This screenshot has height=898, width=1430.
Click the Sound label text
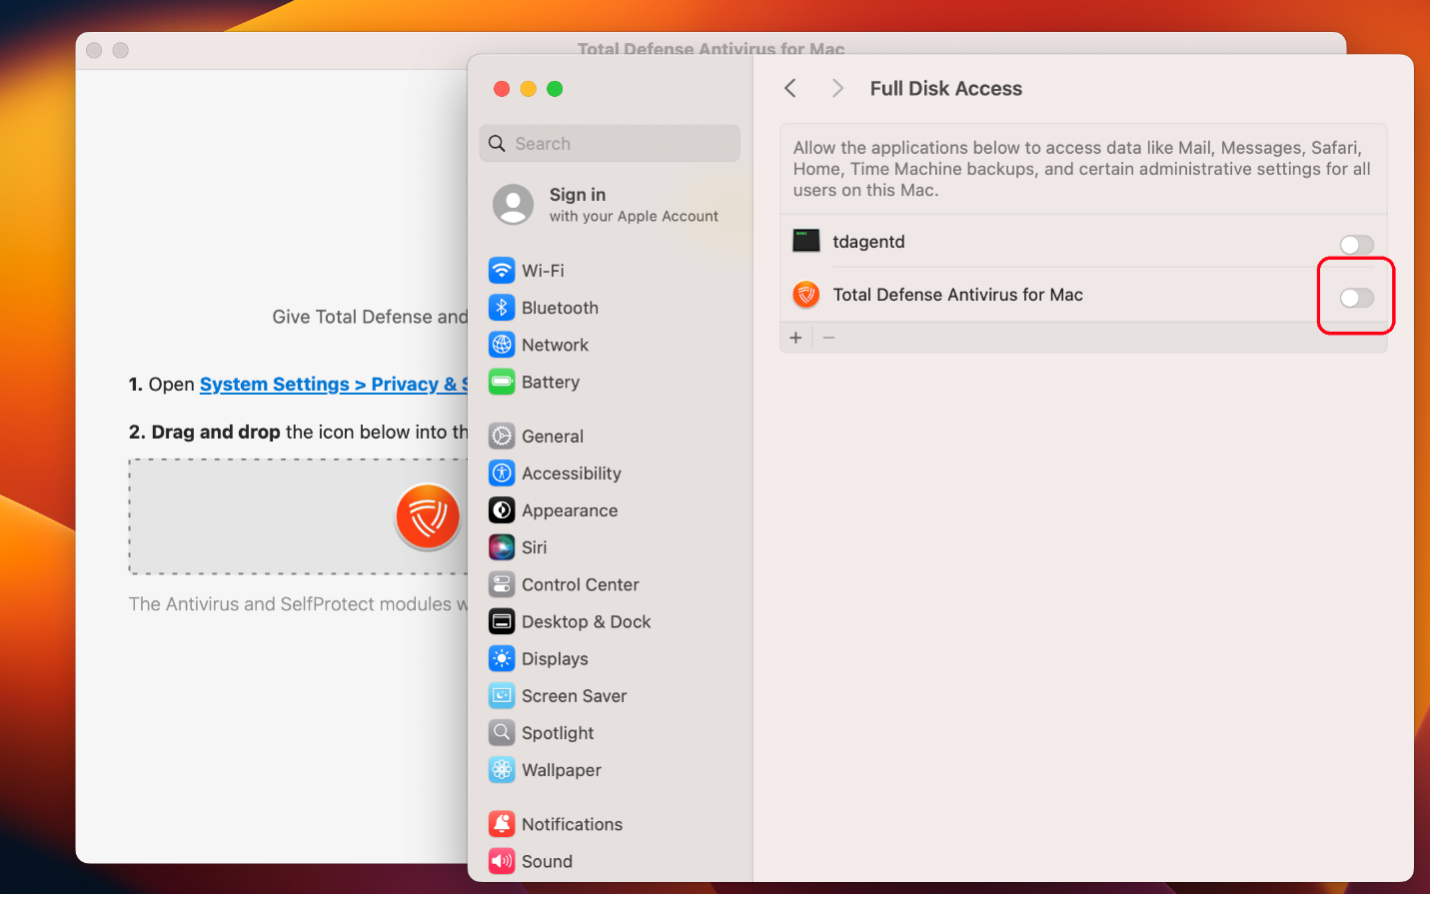(x=547, y=861)
